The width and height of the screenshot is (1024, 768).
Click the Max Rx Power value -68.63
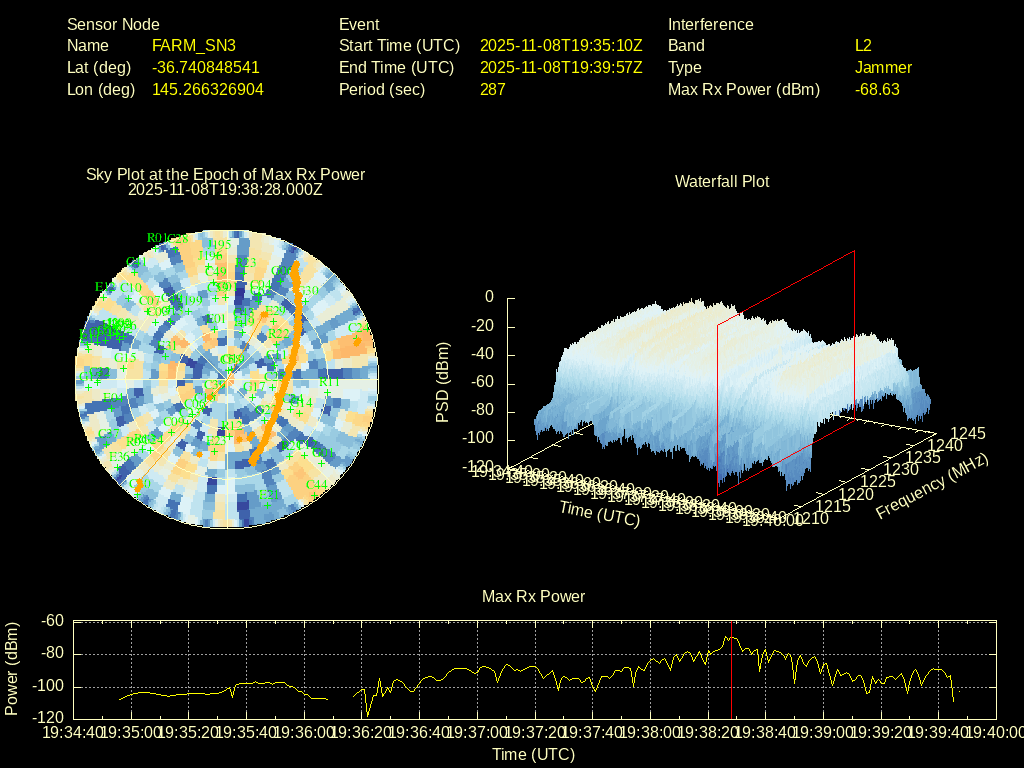(877, 89)
